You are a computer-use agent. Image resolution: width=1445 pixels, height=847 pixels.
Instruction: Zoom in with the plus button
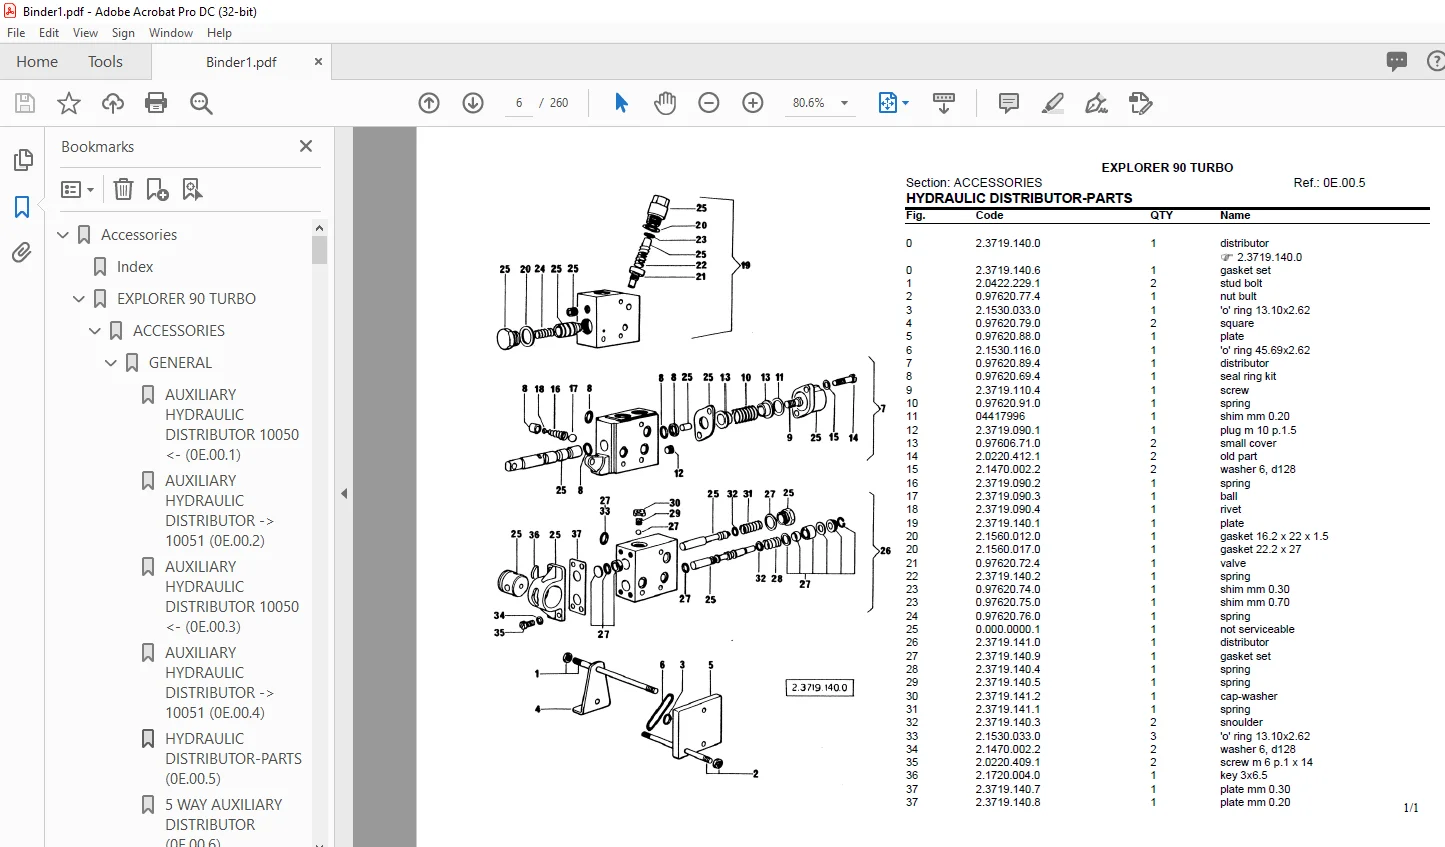[753, 103]
